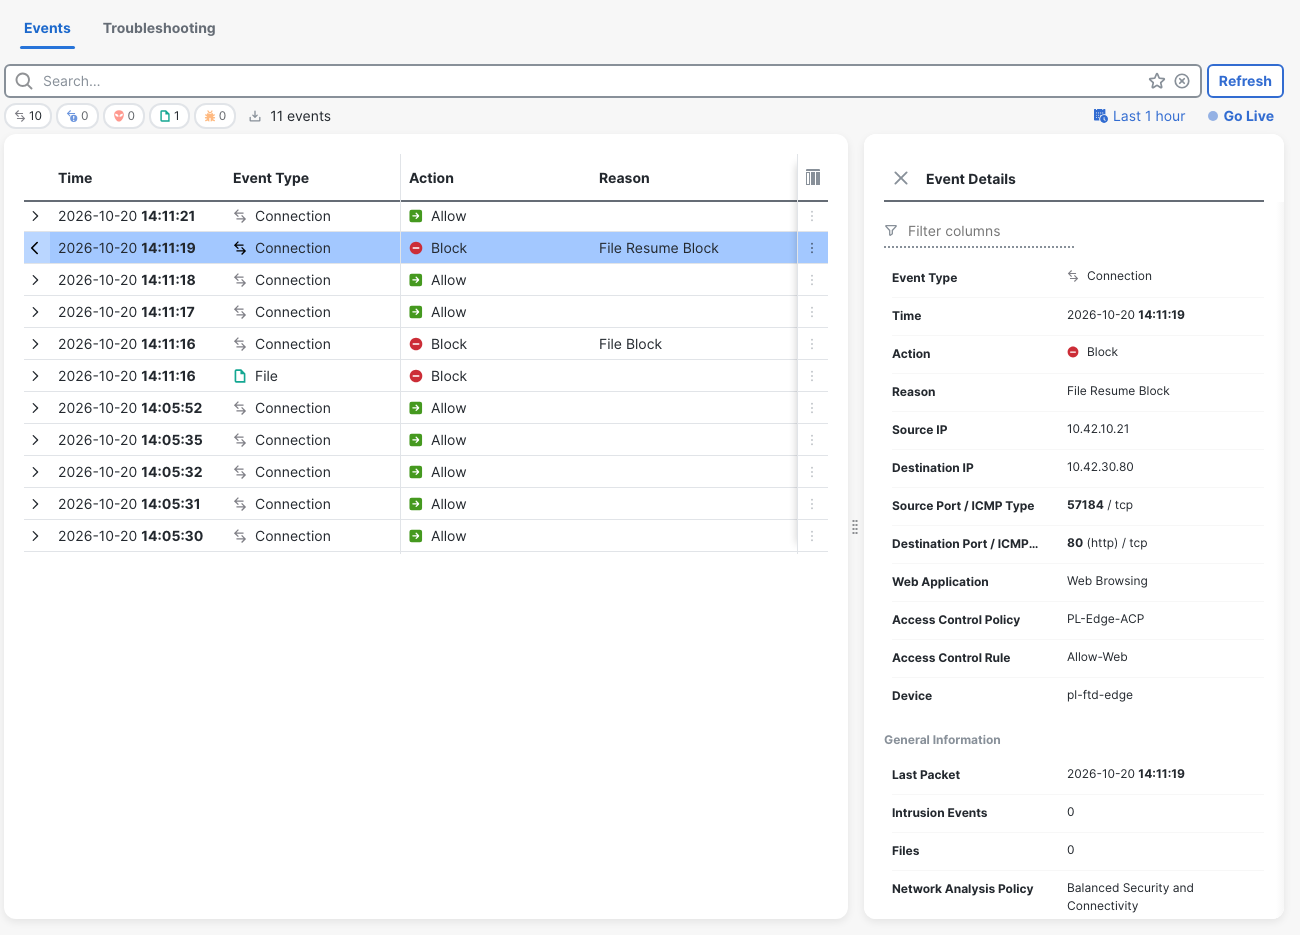This screenshot has width=1300, height=935.
Task: Click the calendar icon beside Last 1 hour
Action: (x=1100, y=116)
